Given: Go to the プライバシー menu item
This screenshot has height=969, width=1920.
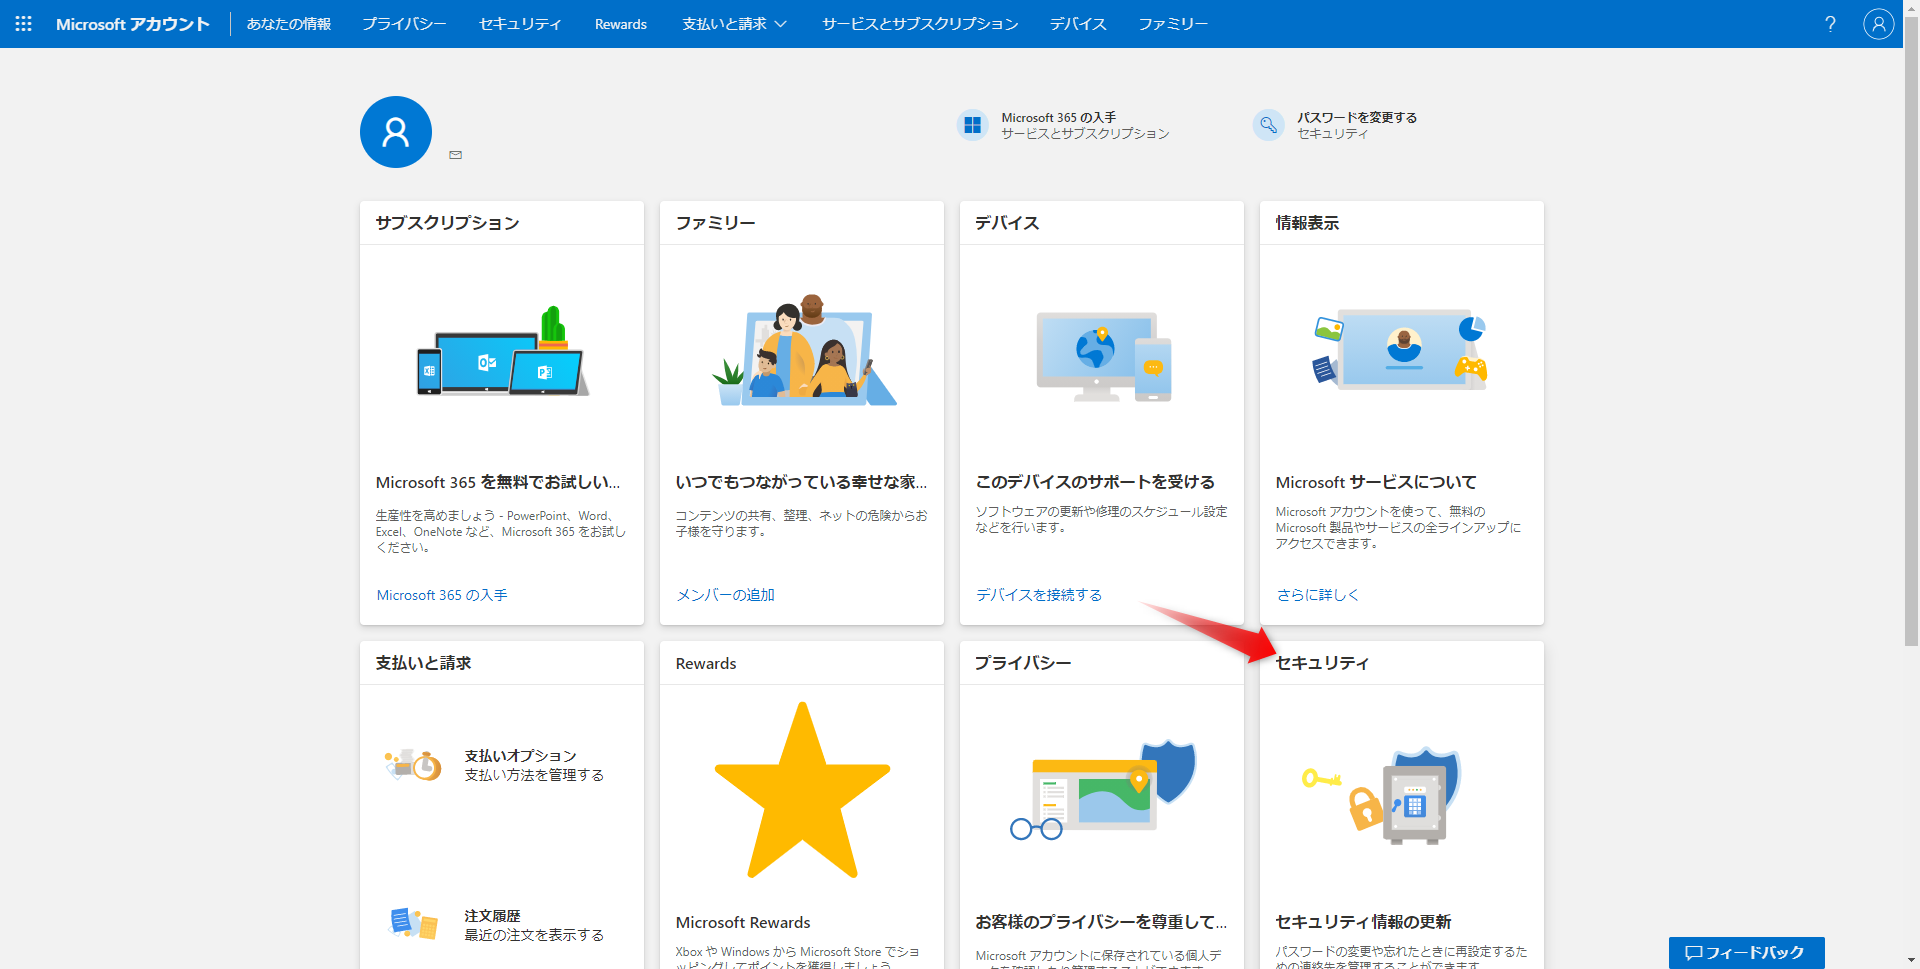Looking at the screenshot, I should coord(404,24).
